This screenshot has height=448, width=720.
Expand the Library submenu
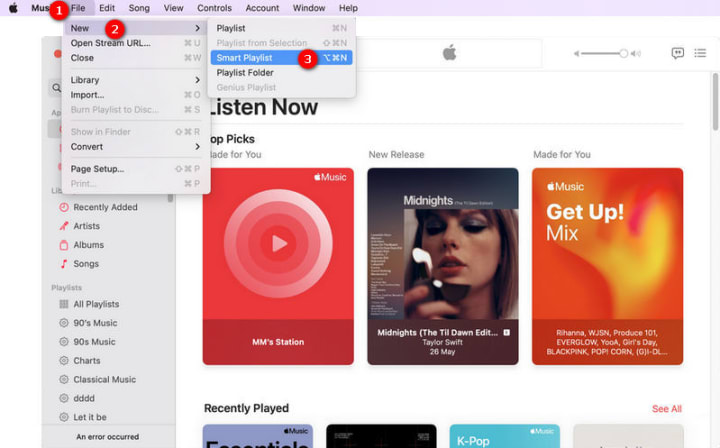click(136, 80)
